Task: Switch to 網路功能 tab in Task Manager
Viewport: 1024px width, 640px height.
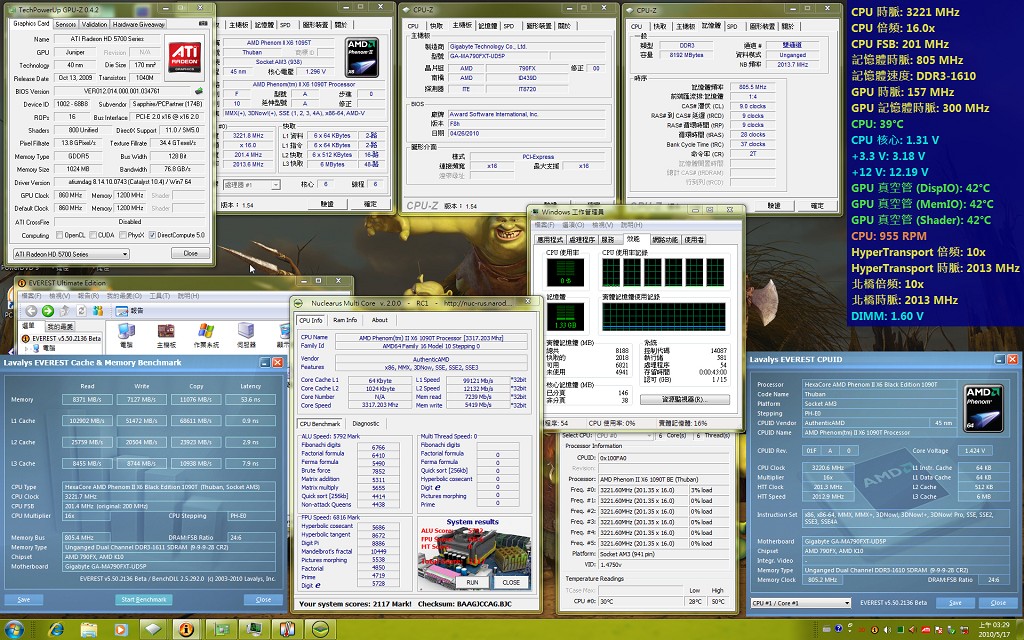Action: [664, 240]
